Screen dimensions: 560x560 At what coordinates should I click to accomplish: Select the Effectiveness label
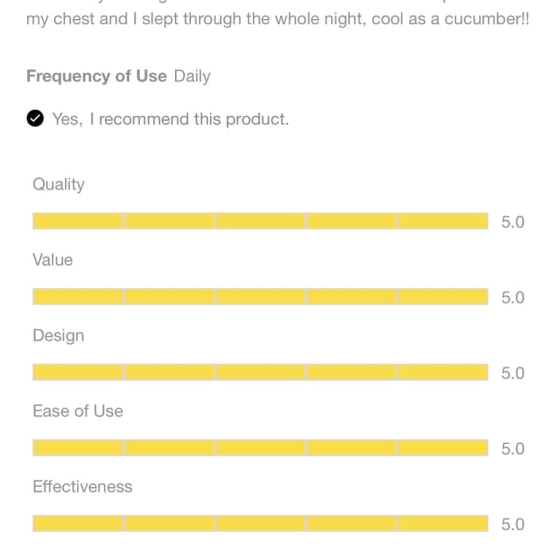click(x=82, y=487)
